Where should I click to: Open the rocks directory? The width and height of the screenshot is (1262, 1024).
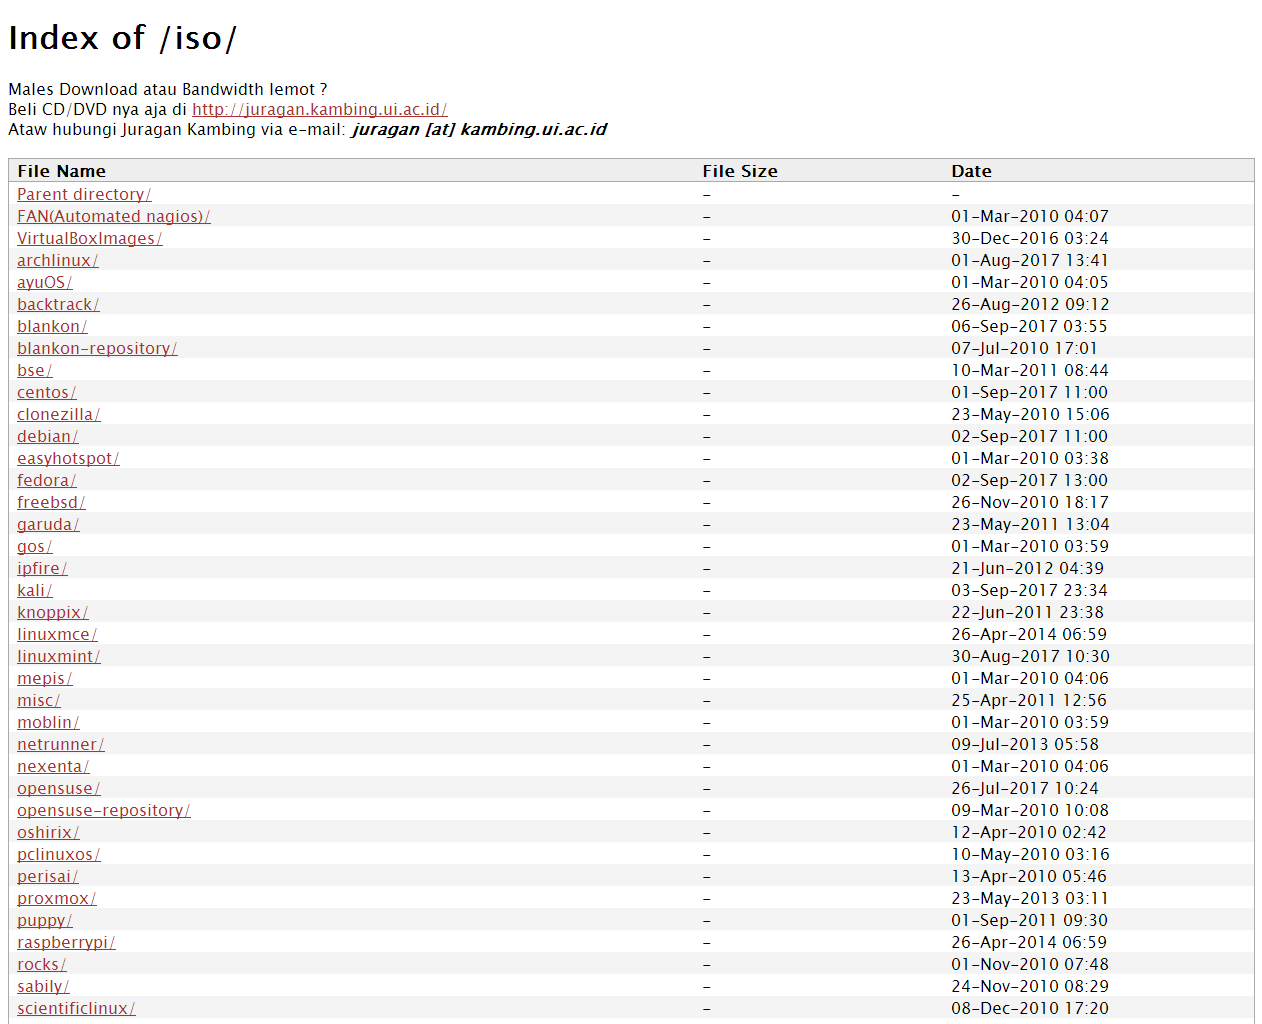41,964
